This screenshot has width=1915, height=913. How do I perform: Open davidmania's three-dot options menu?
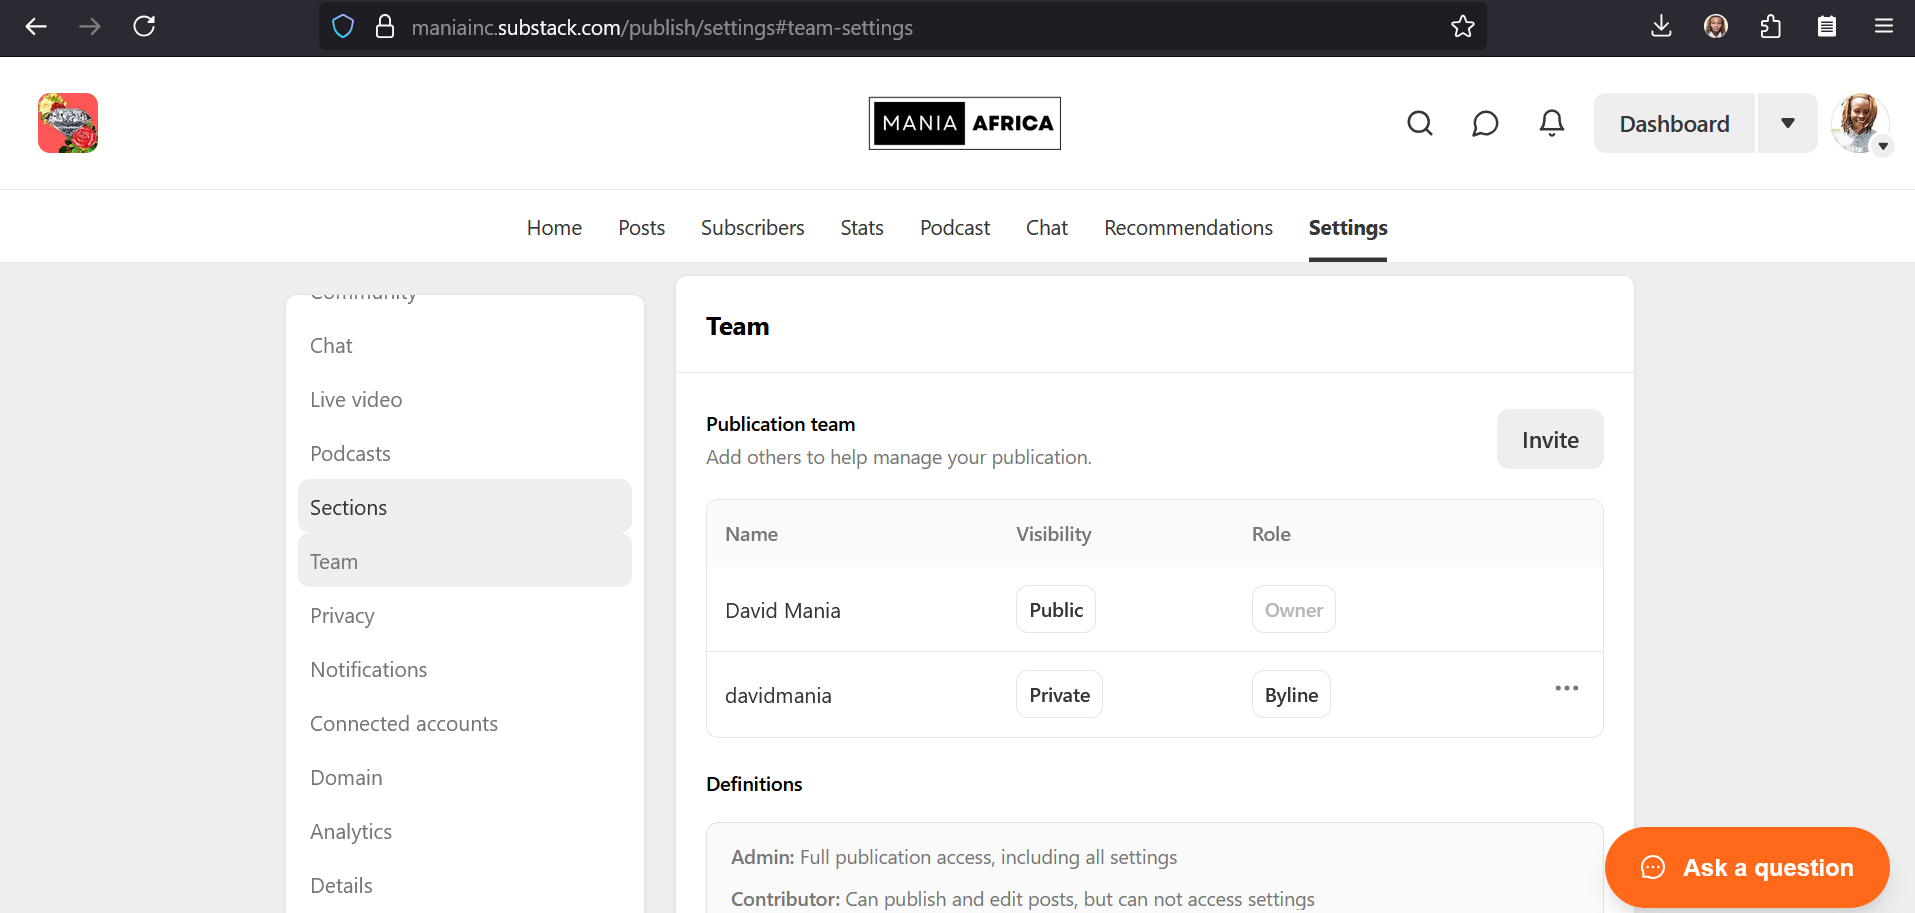pyautogui.click(x=1567, y=688)
